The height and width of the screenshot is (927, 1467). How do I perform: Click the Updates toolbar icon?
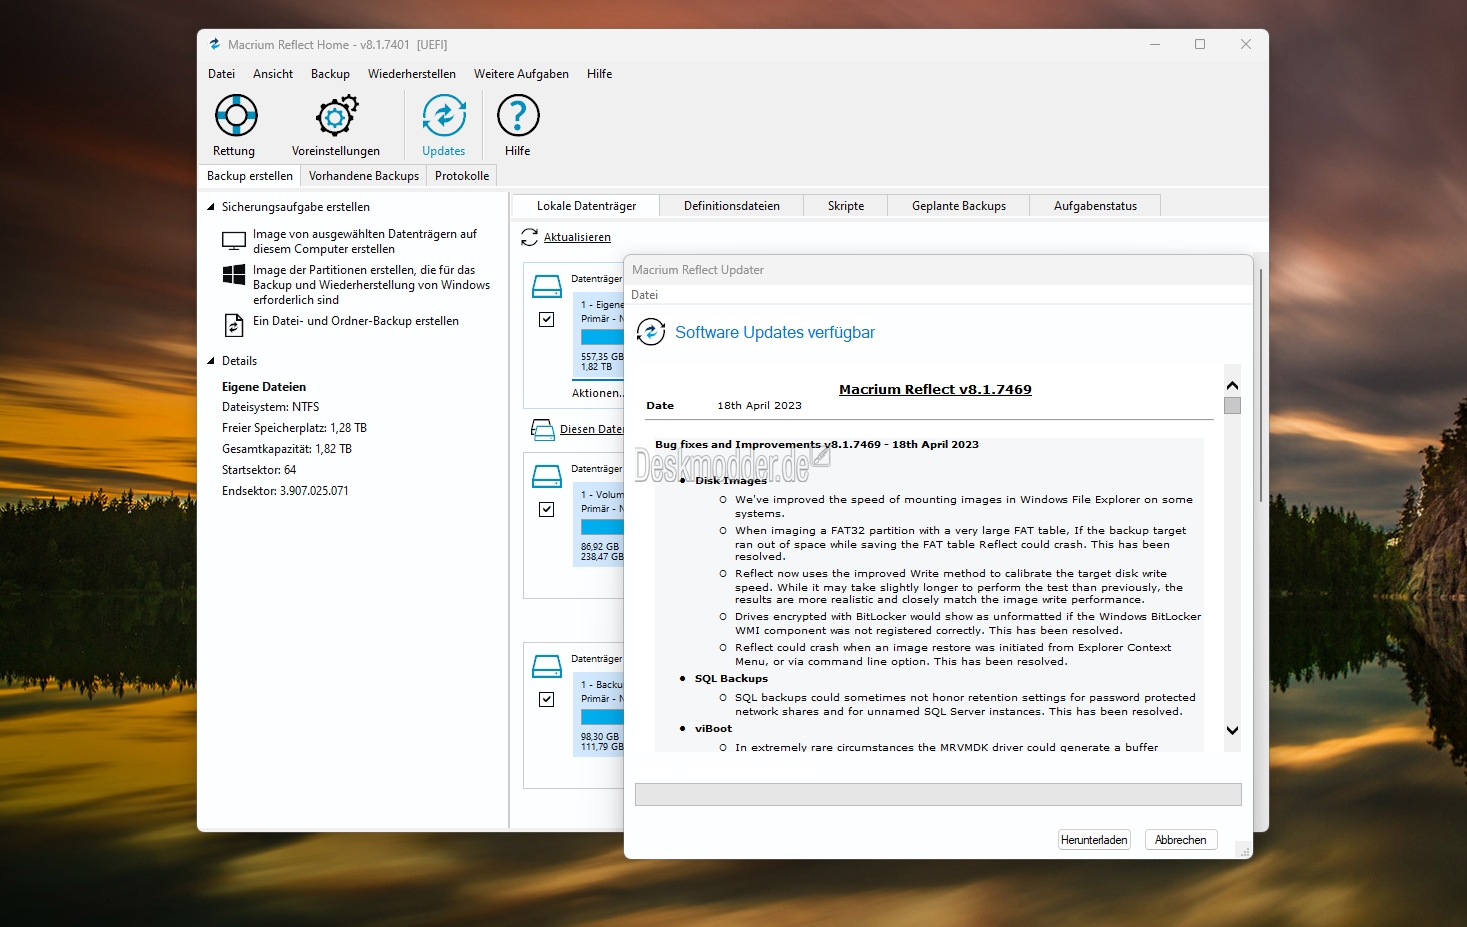coord(444,116)
